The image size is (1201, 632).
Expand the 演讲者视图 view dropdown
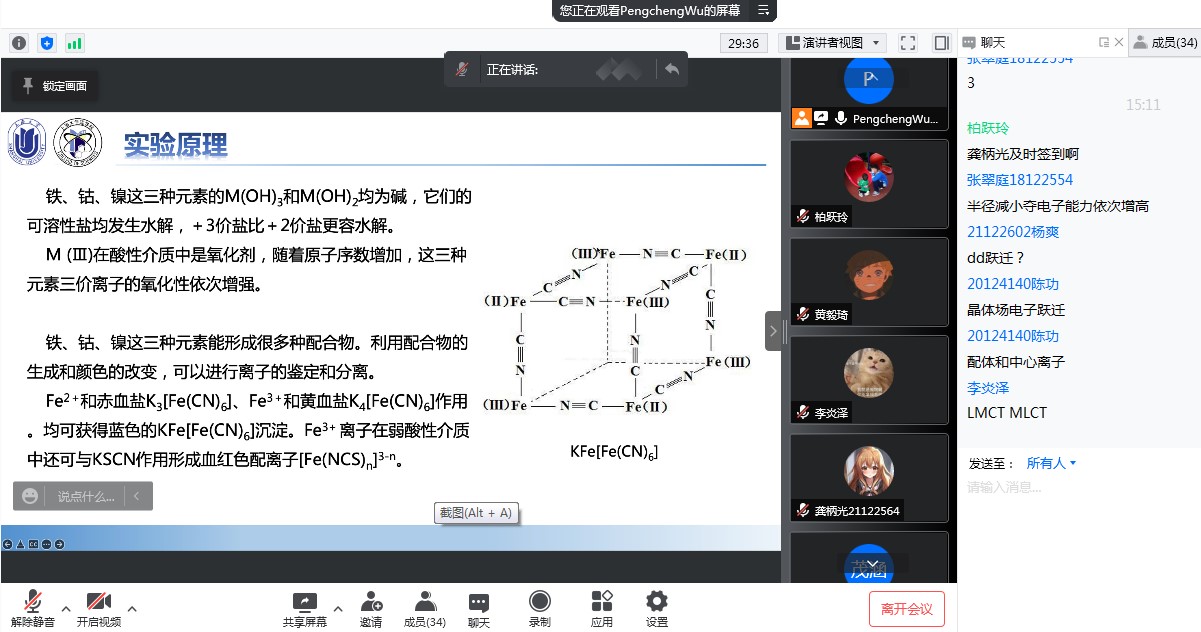(x=833, y=43)
